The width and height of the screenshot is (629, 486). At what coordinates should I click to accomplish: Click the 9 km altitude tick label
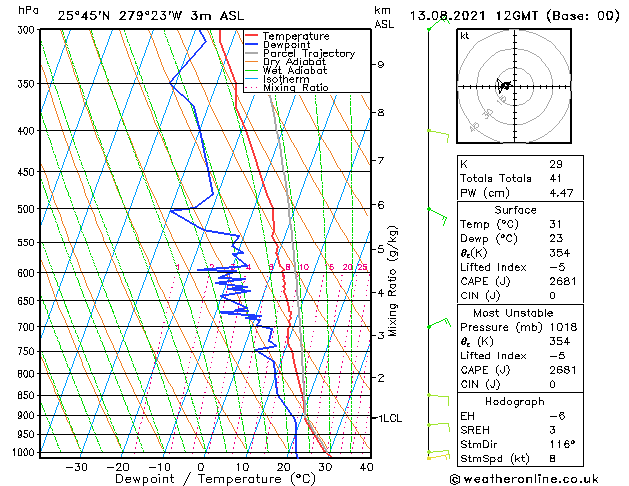(381, 65)
